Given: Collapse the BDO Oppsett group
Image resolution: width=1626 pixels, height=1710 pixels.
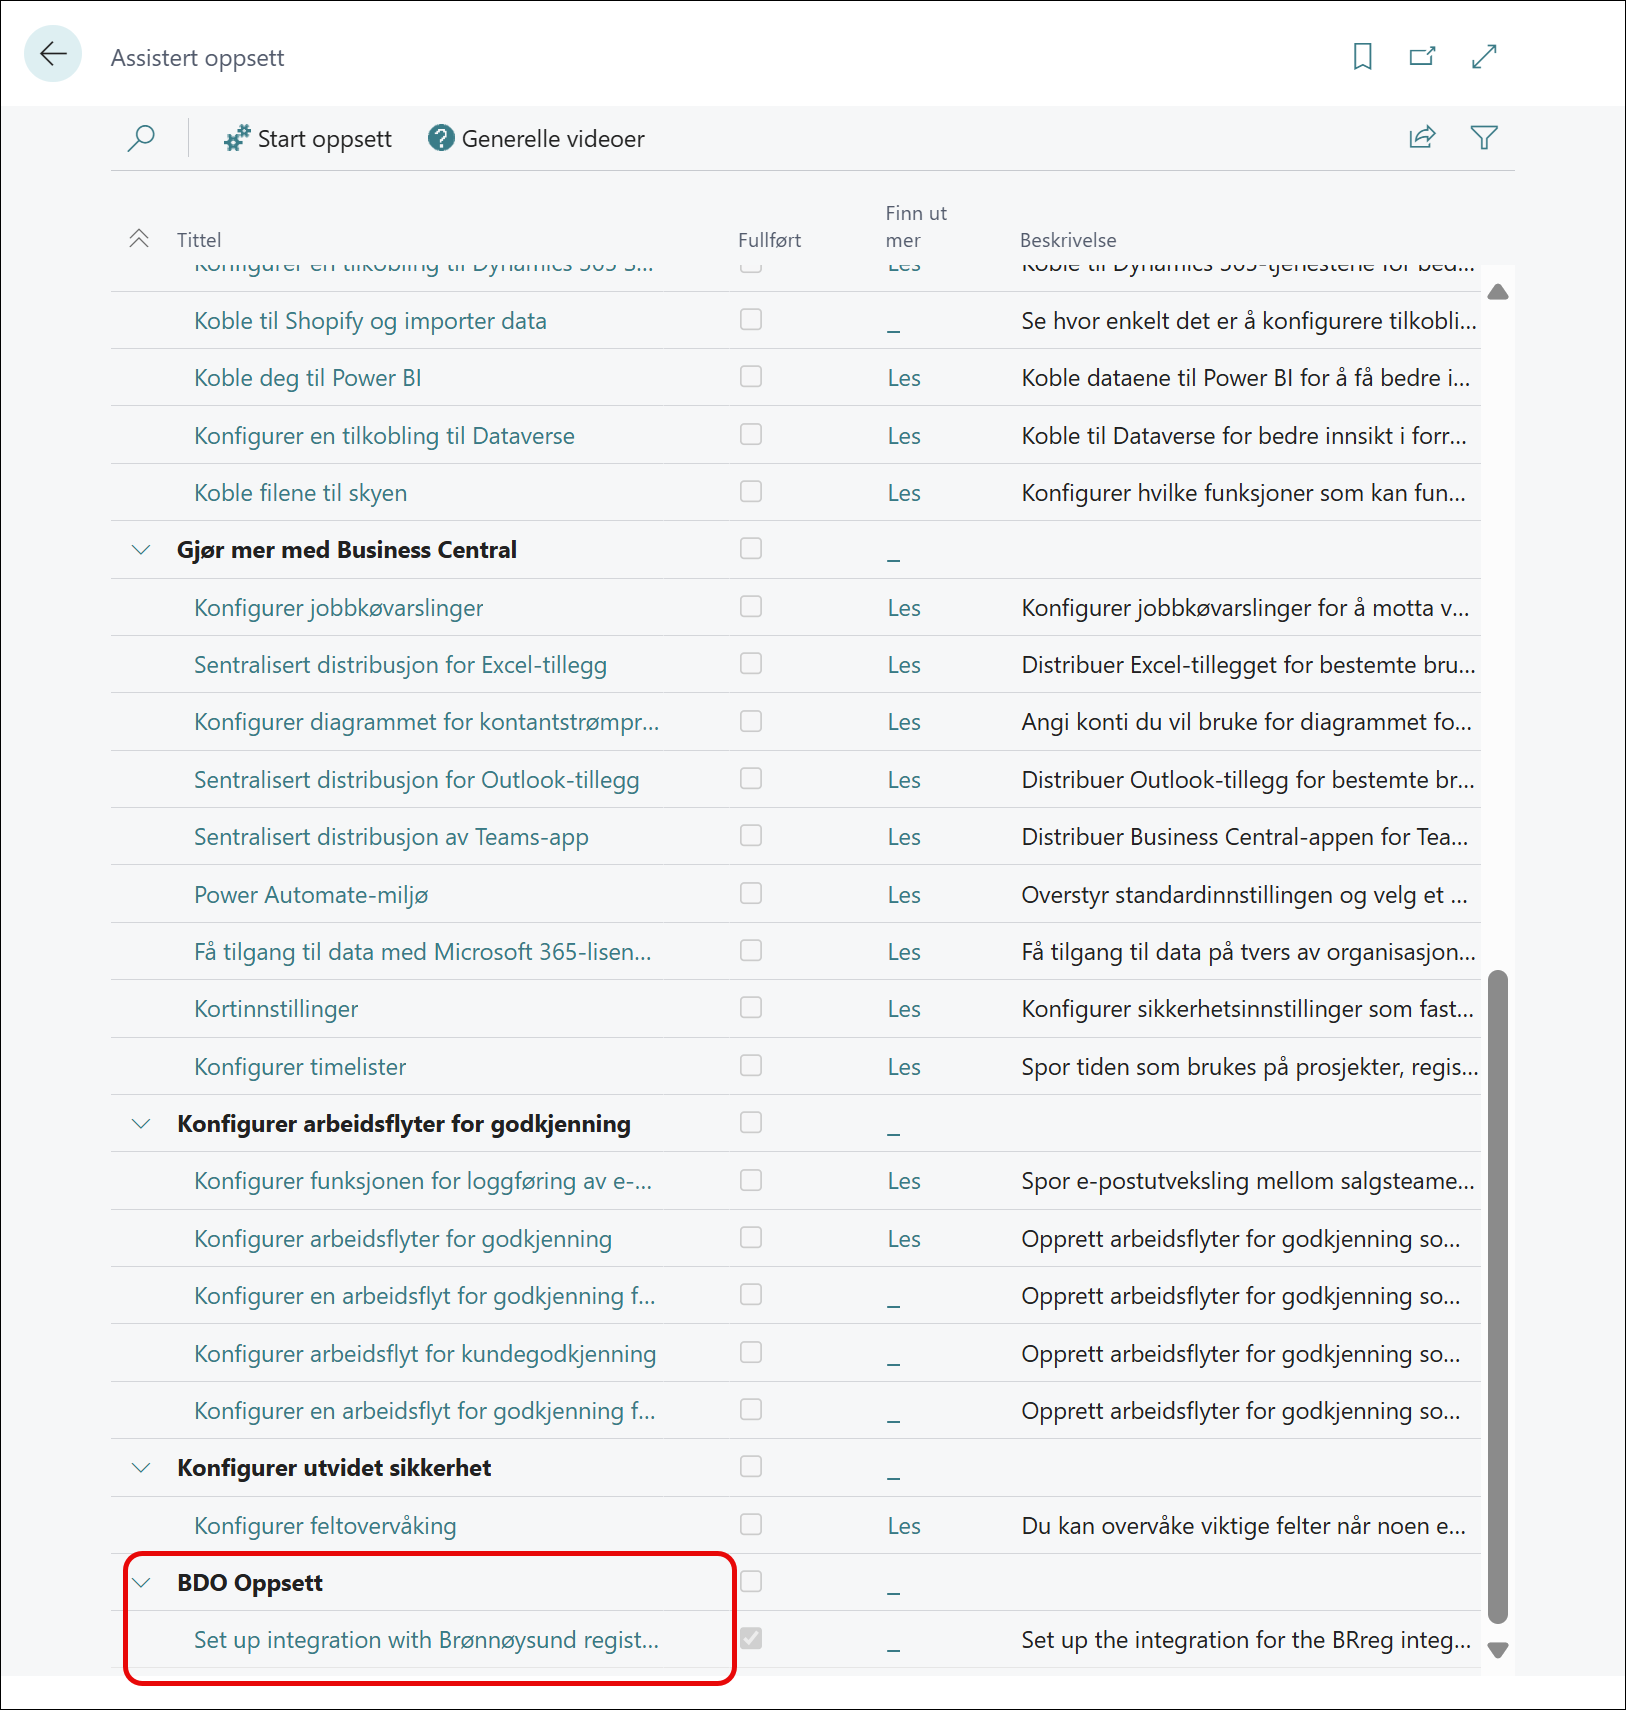Looking at the screenshot, I should pos(141,1583).
